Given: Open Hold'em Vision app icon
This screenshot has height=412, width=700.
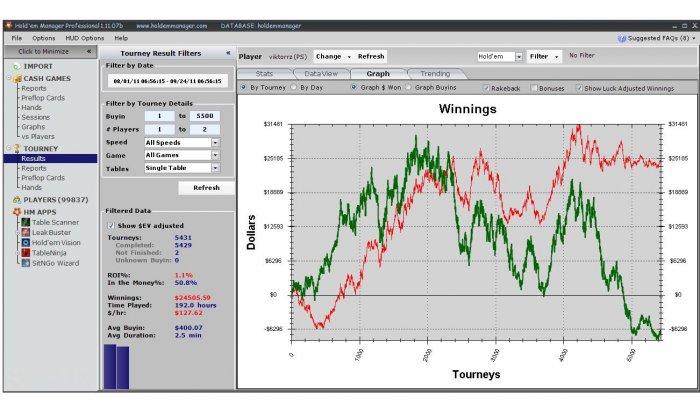Looking at the screenshot, I should 25,243.
